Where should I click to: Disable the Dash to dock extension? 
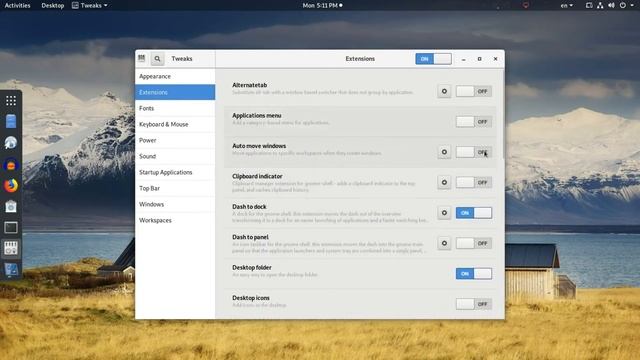click(473, 213)
